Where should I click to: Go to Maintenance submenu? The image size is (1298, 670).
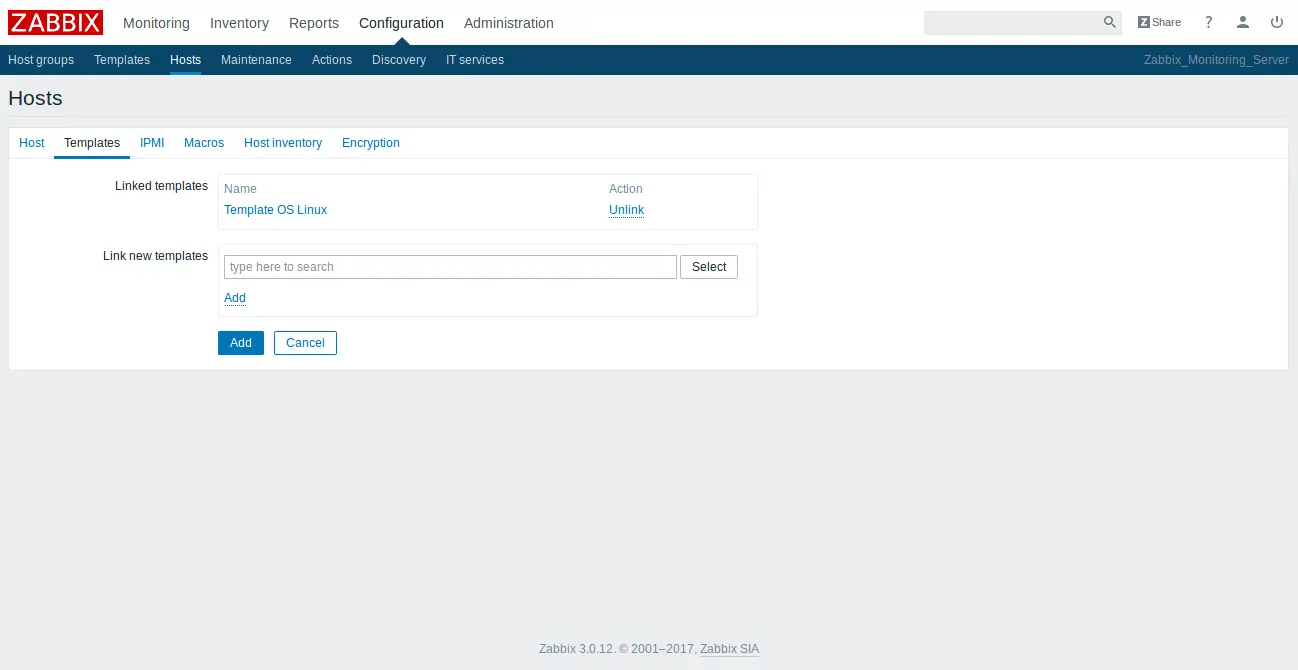tap(256, 60)
